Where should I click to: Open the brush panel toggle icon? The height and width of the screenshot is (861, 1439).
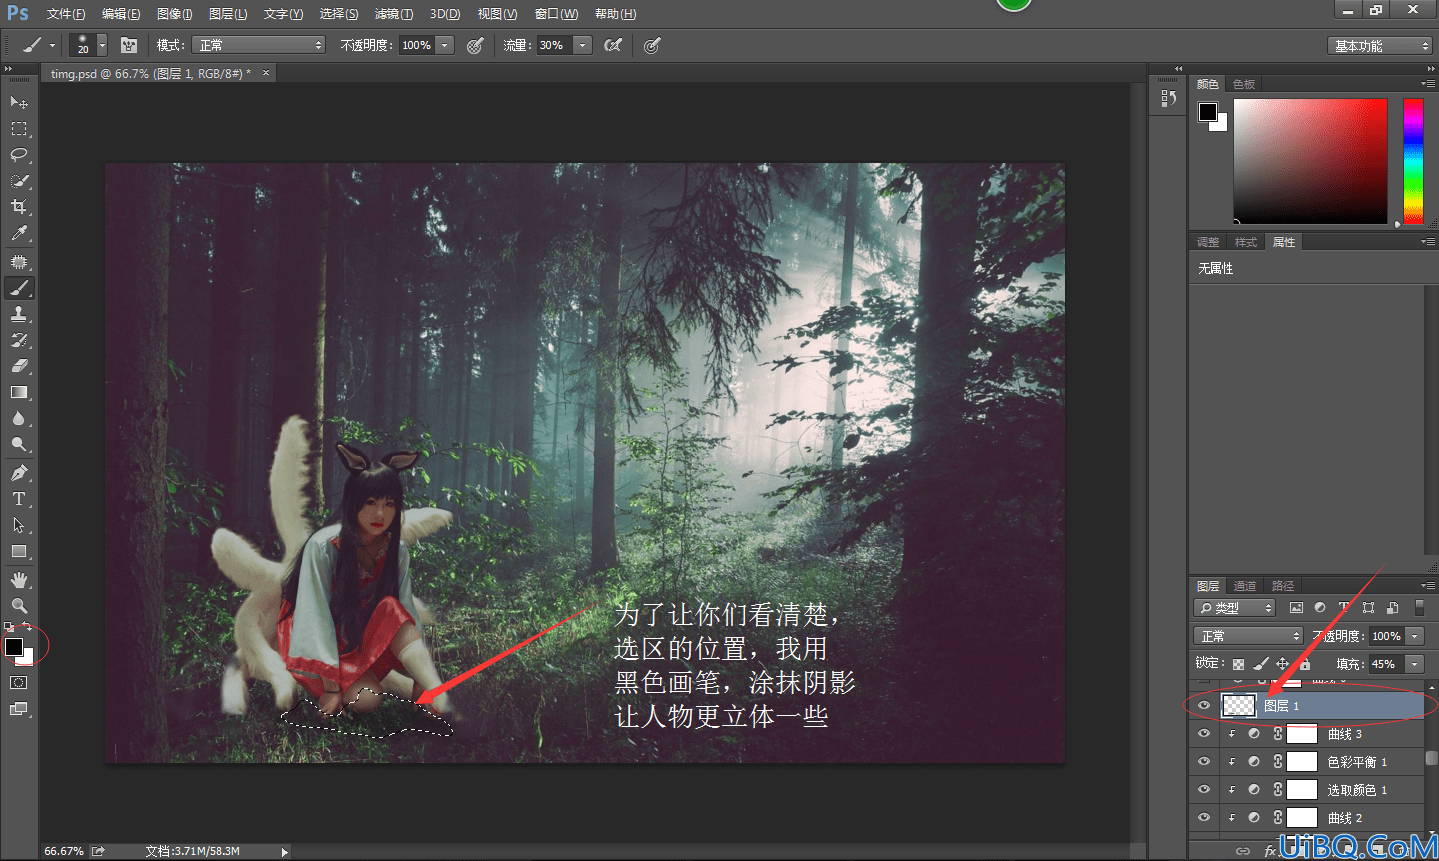click(129, 45)
